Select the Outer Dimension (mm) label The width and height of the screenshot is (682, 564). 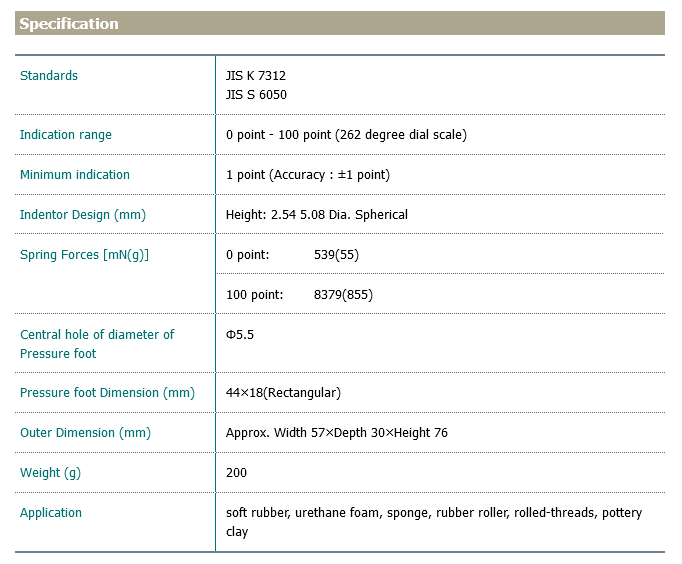click(x=85, y=433)
